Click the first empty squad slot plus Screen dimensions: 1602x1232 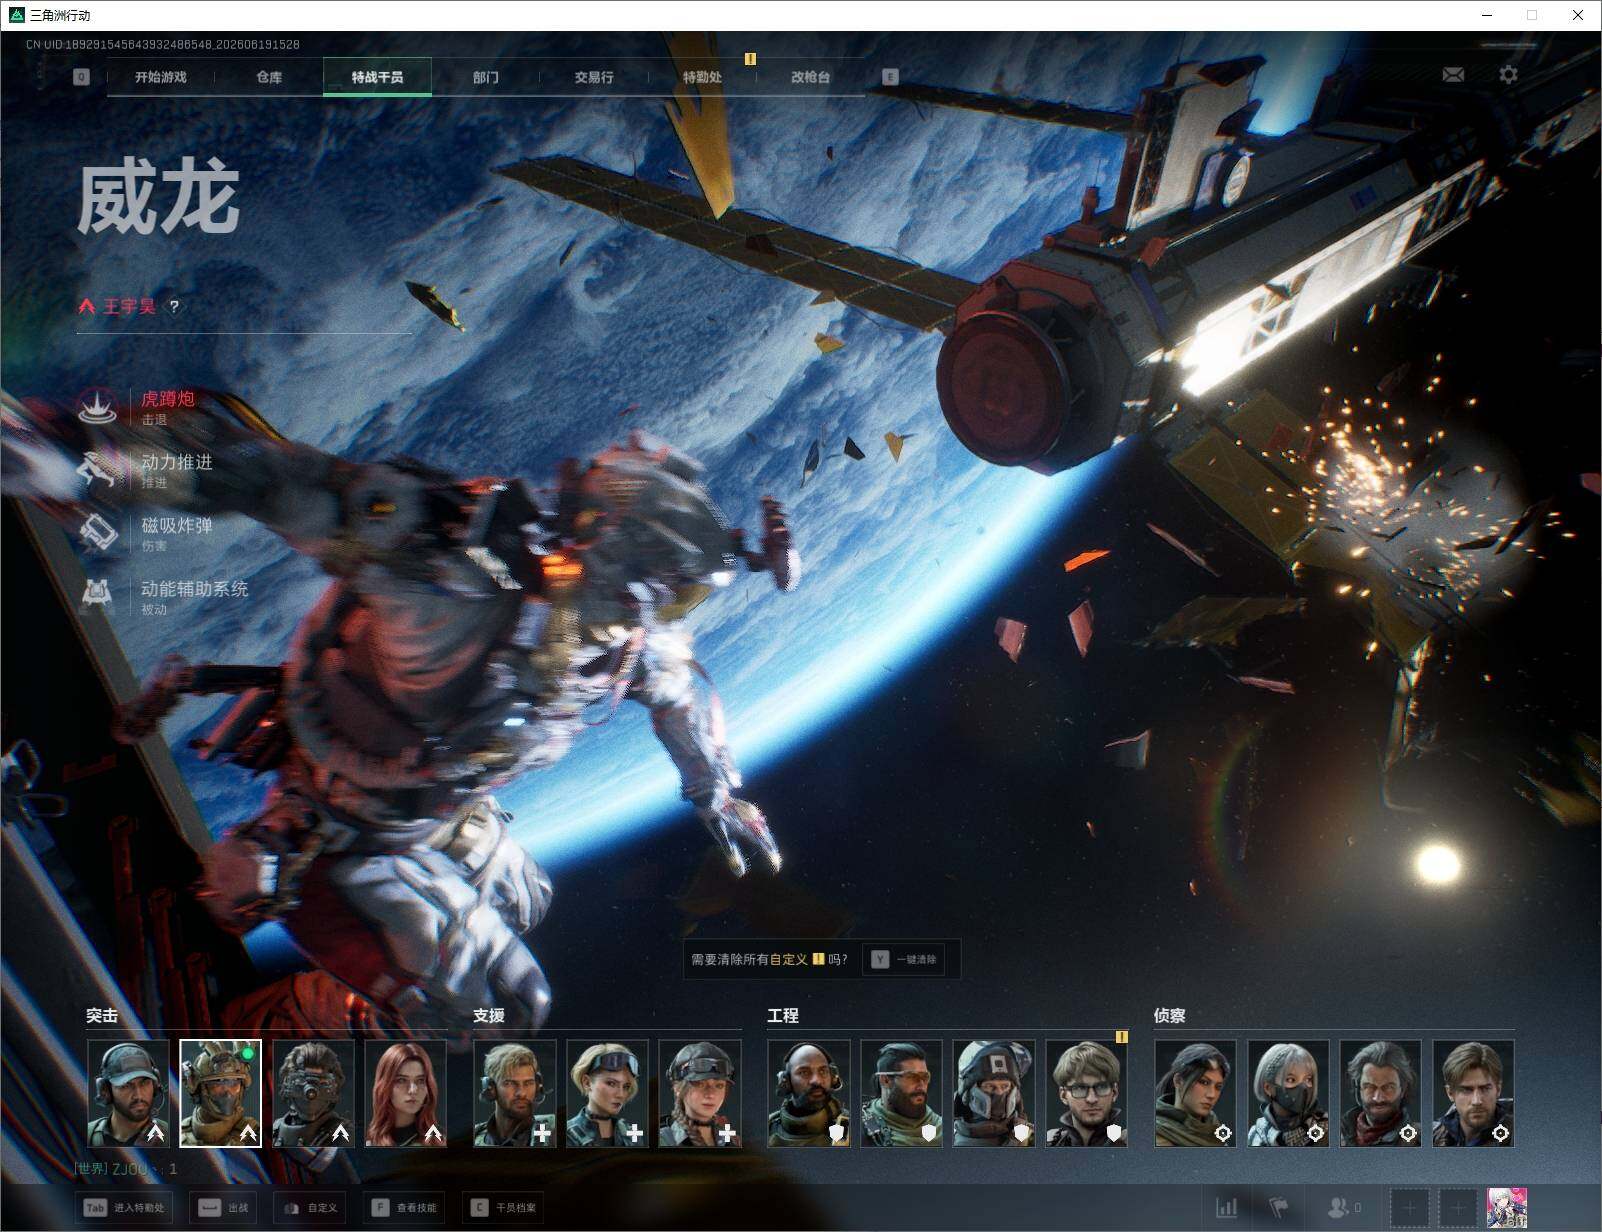coord(1410,1208)
